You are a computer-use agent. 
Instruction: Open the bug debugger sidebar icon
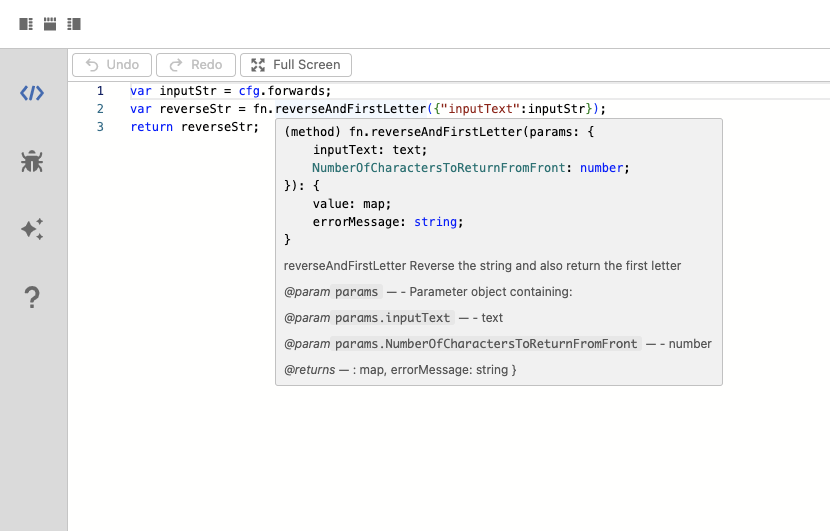[x=32, y=161]
